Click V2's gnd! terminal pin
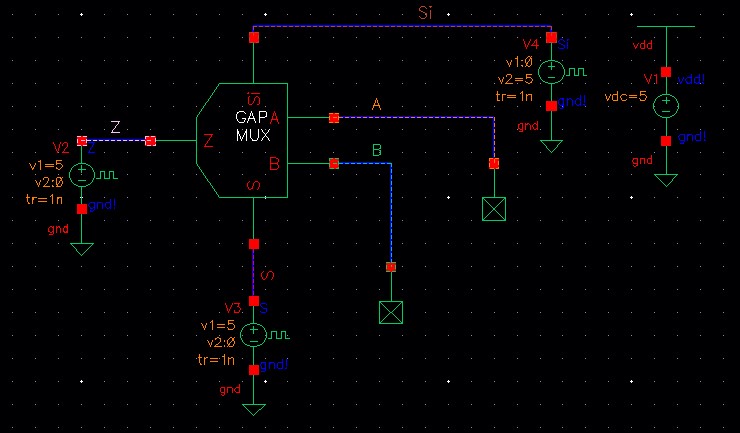Image resolution: width=740 pixels, height=433 pixels. click(x=82, y=209)
